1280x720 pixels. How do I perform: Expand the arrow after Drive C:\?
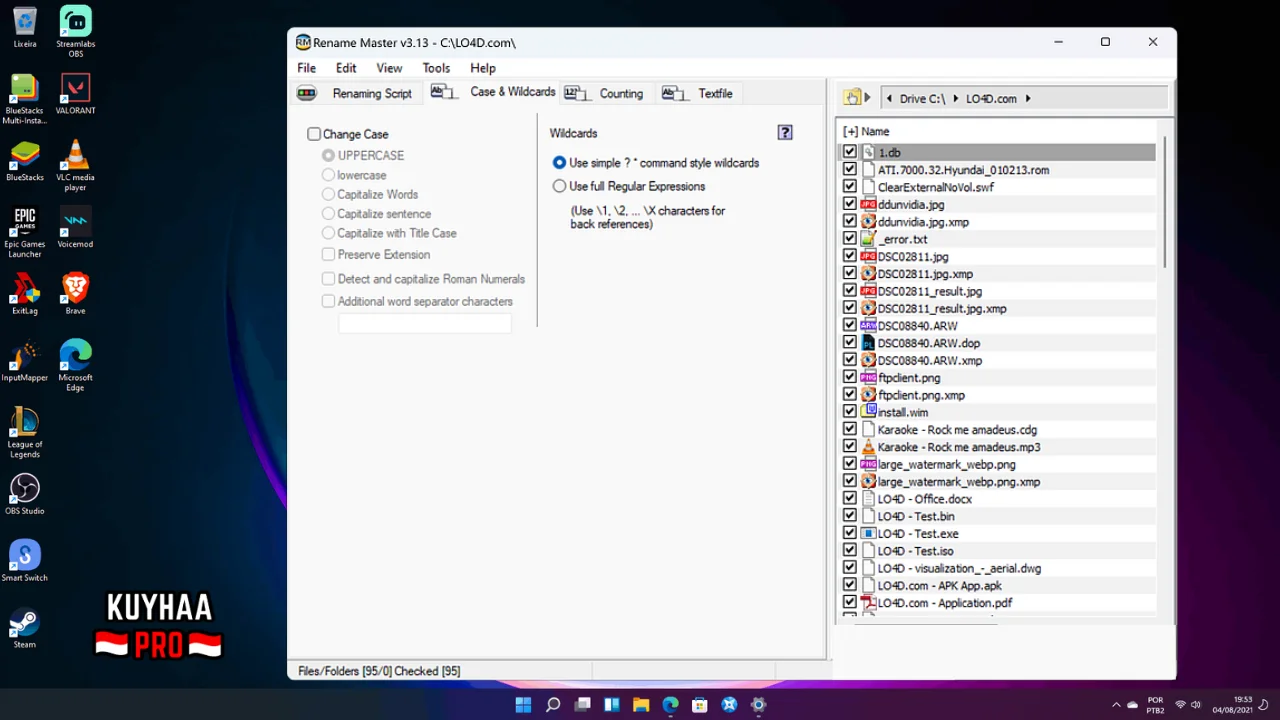(x=955, y=99)
